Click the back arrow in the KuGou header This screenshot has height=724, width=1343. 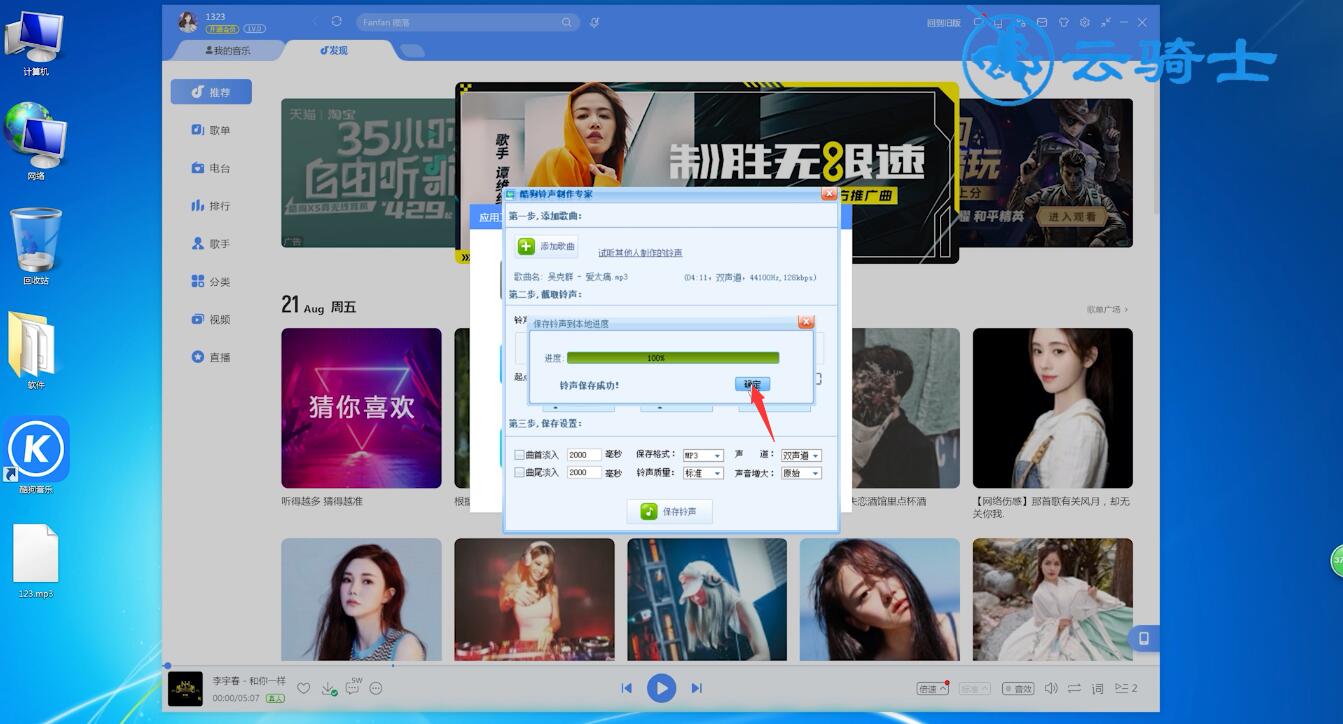click(315, 22)
